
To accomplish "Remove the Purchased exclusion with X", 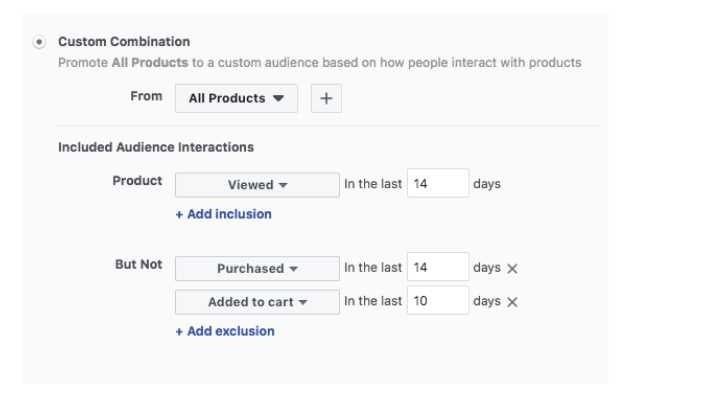I will 513,269.
